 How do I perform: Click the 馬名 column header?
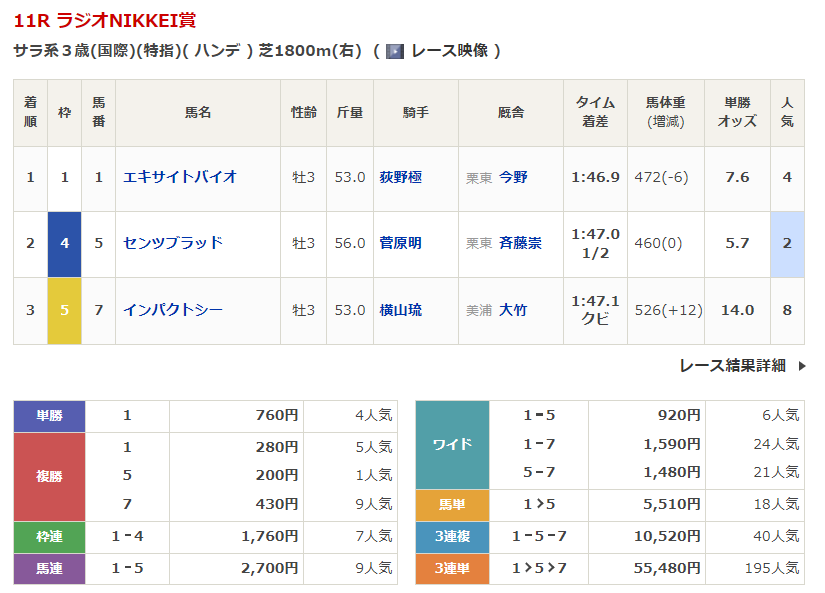tap(198, 113)
